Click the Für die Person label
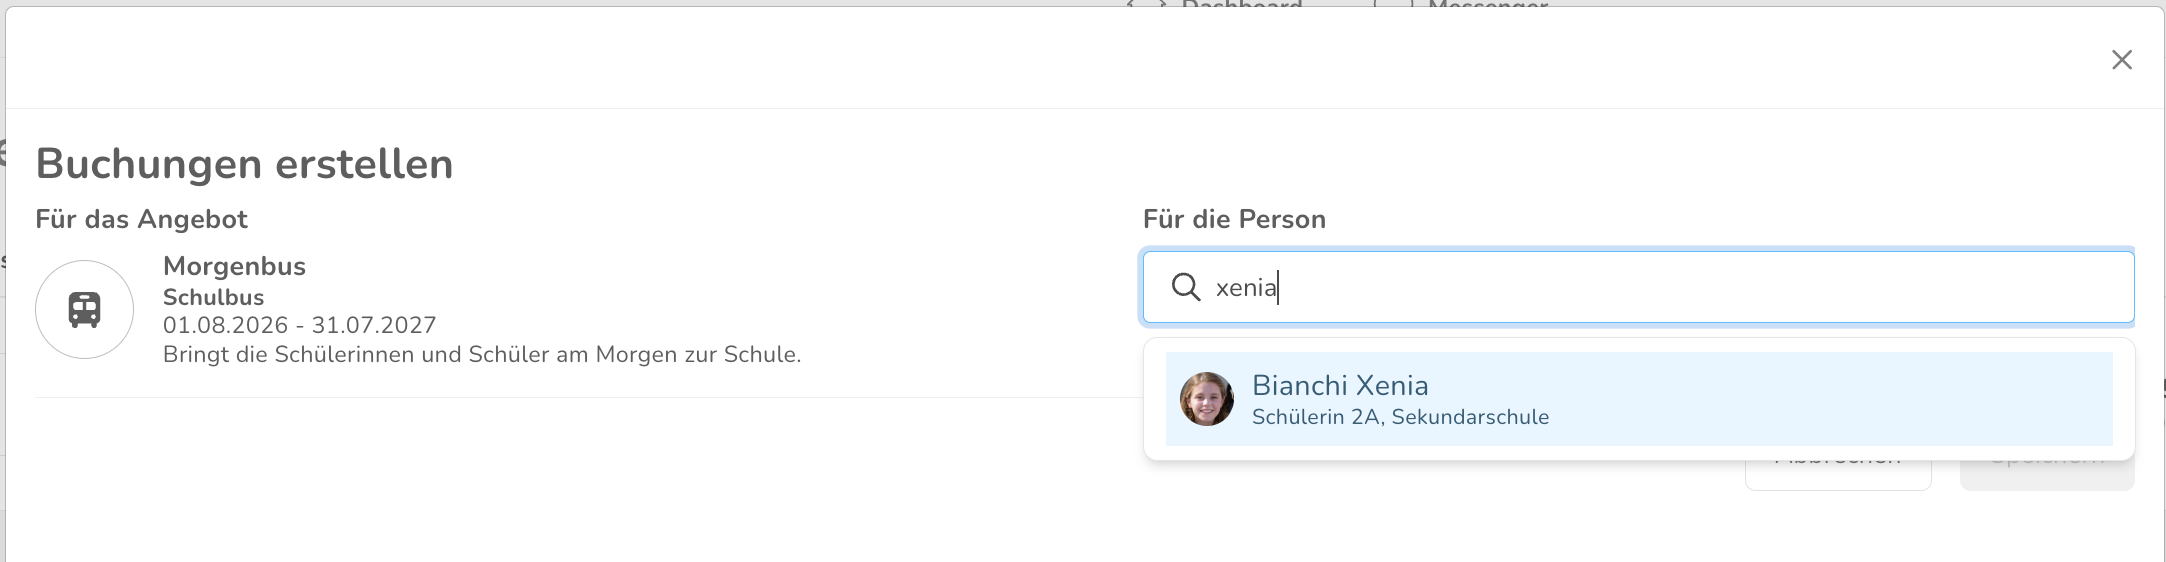The image size is (2166, 562). tap(1234, 219)
